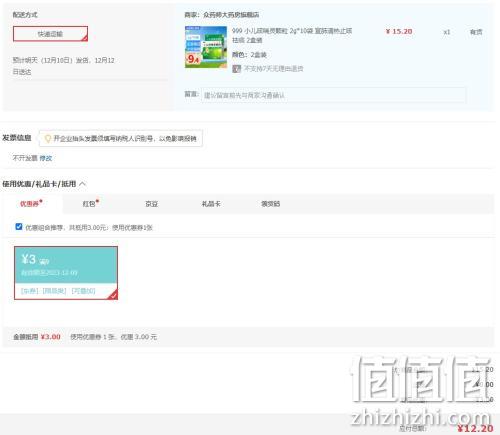
Task: Switch to the 红包 tab
Action: tap(90, 203)
